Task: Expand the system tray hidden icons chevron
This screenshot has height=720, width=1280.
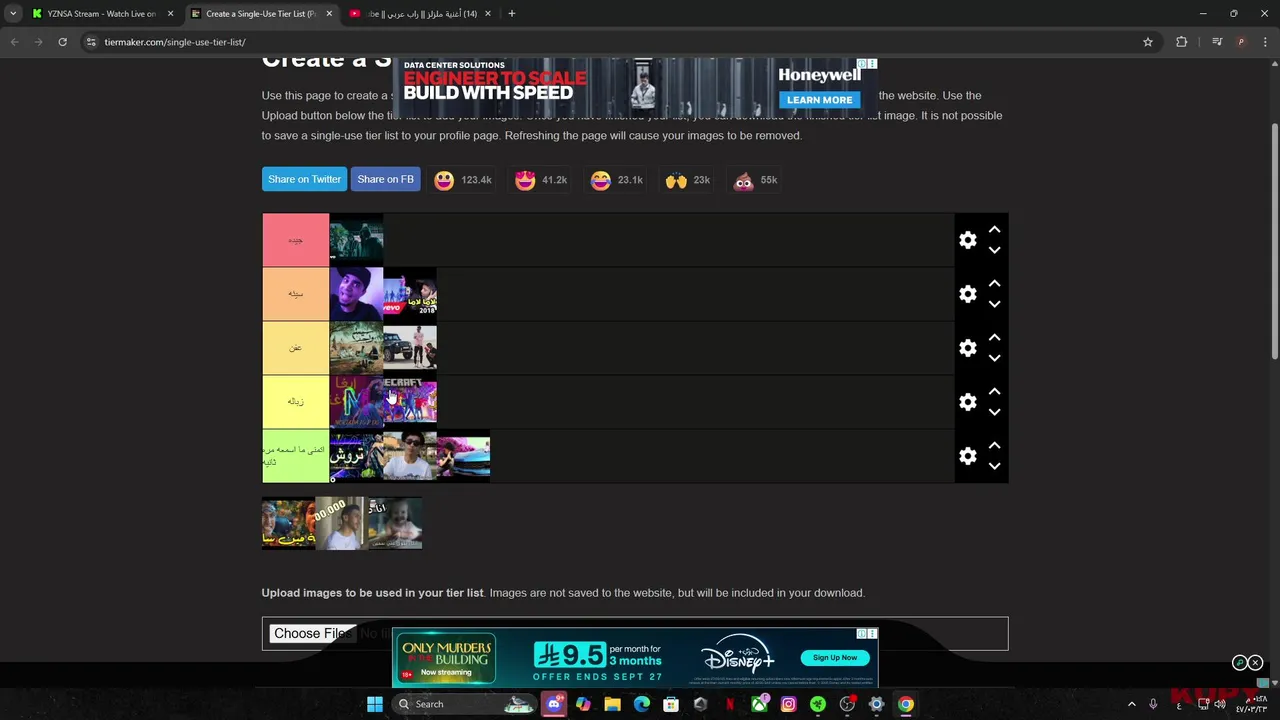Action: pos(1132,704)
